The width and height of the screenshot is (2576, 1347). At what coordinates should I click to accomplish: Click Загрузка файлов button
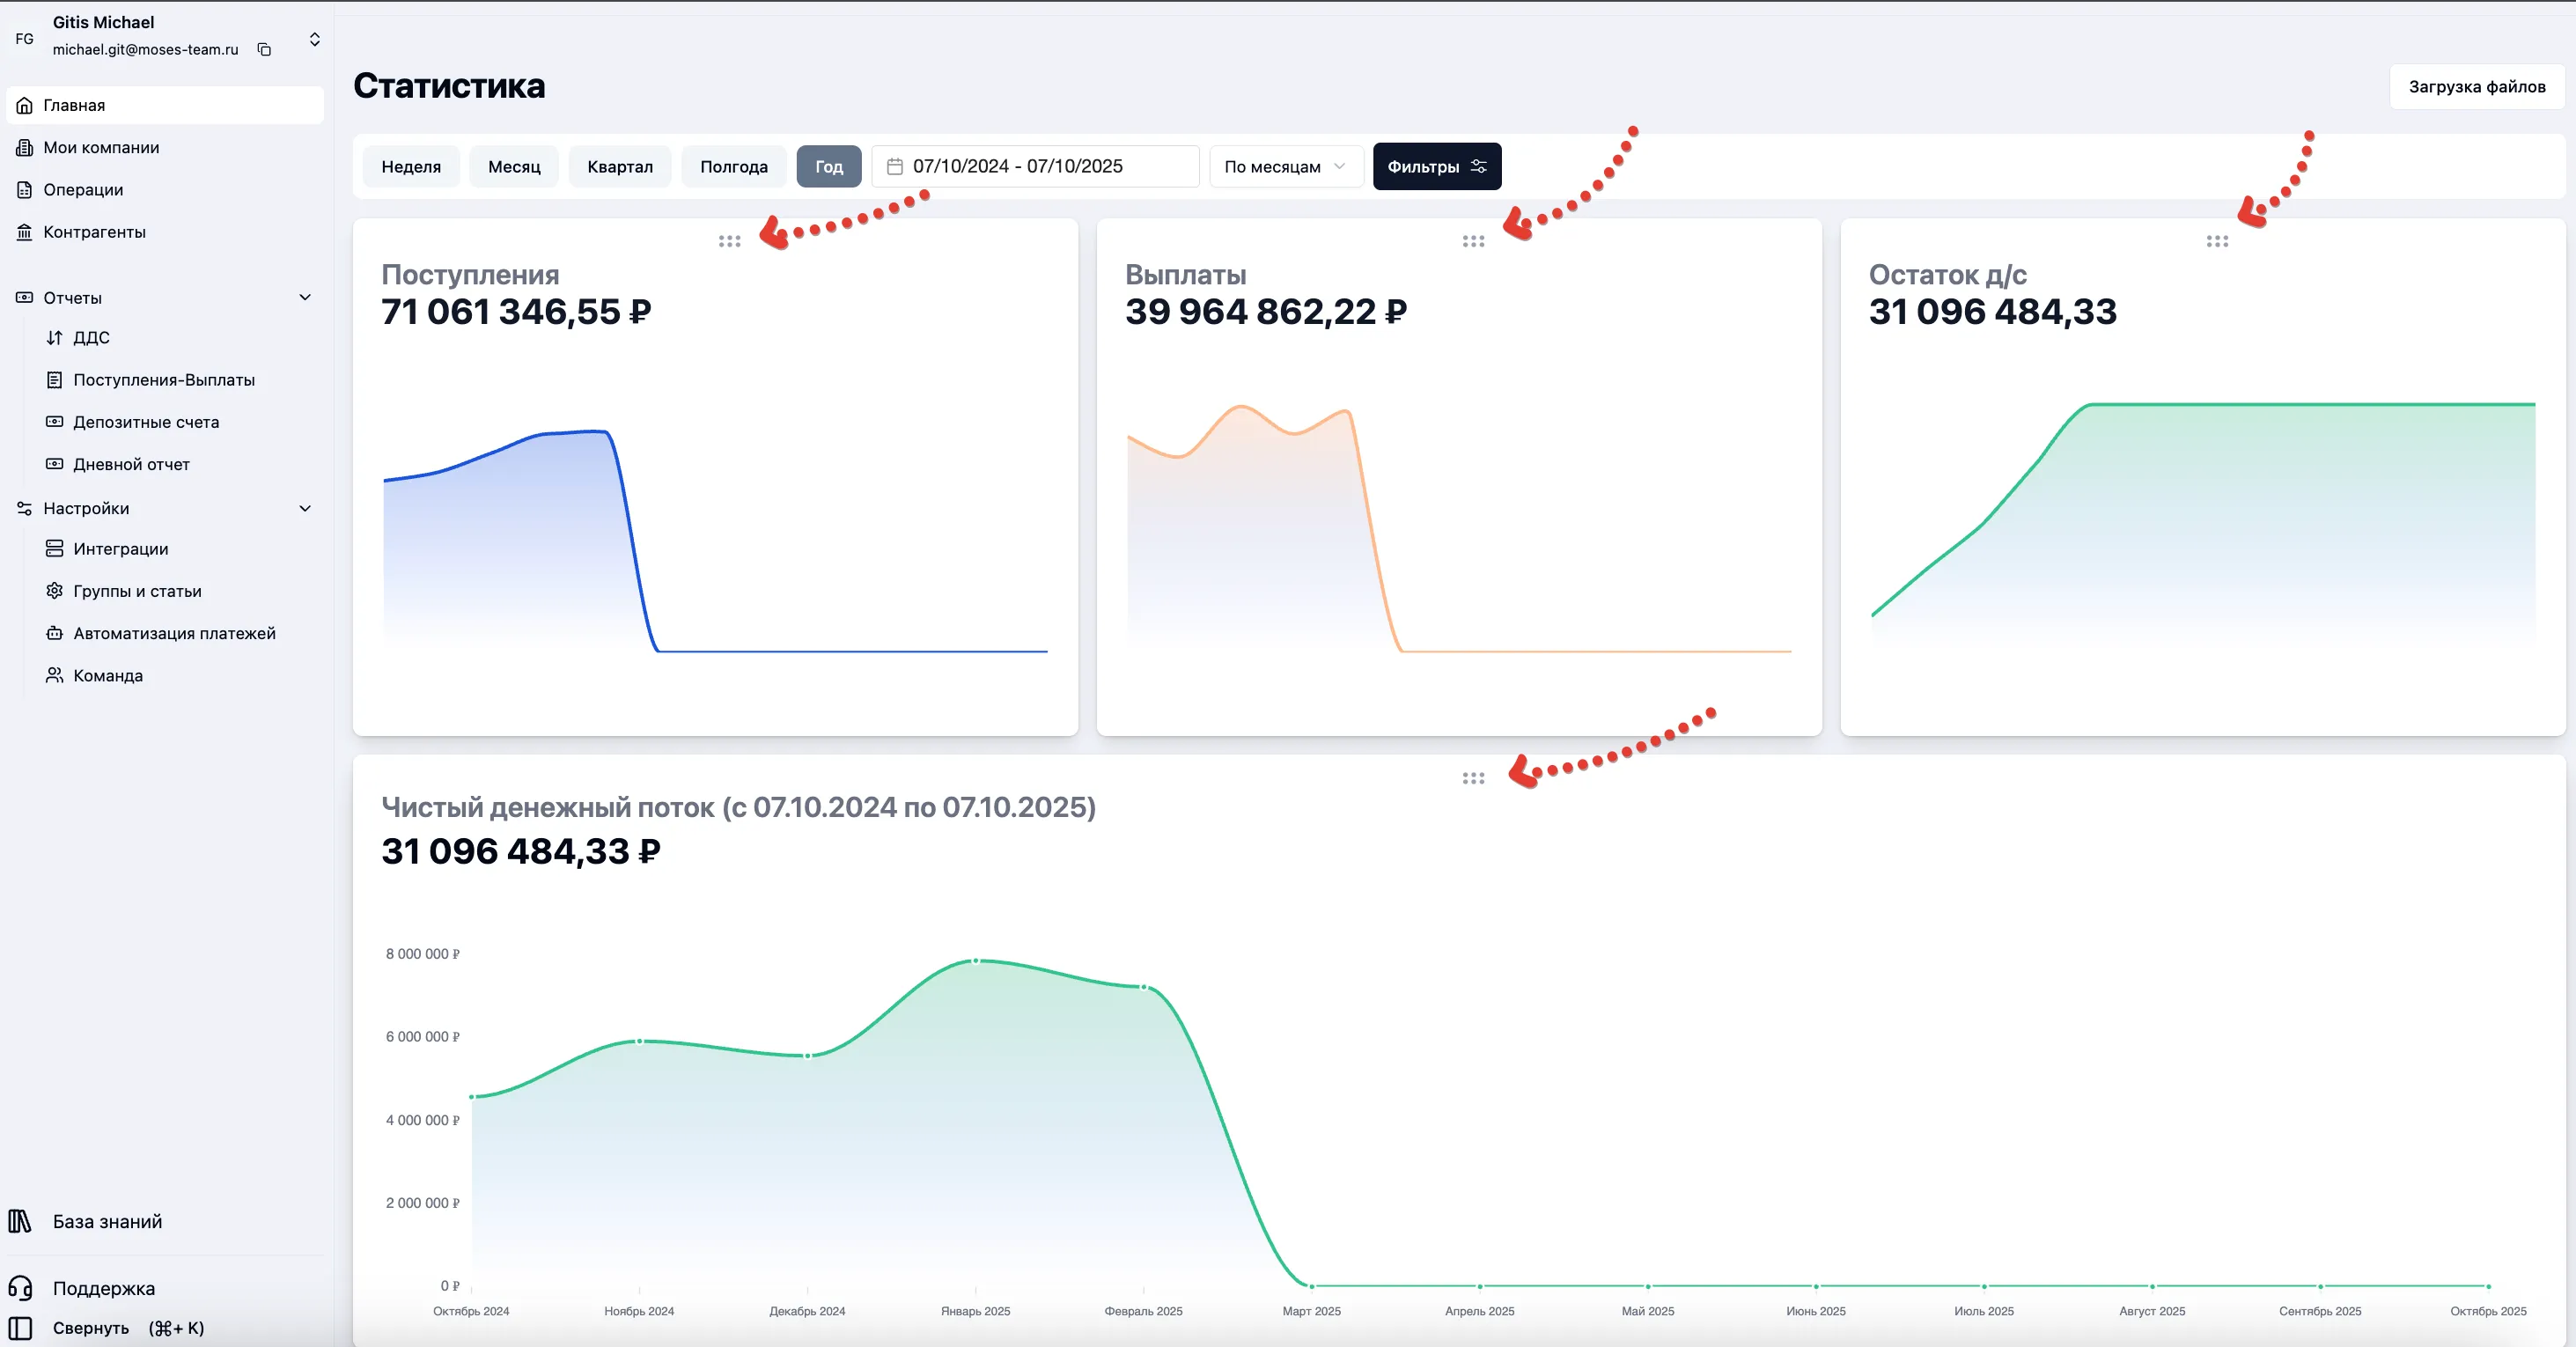point(2476,86)
